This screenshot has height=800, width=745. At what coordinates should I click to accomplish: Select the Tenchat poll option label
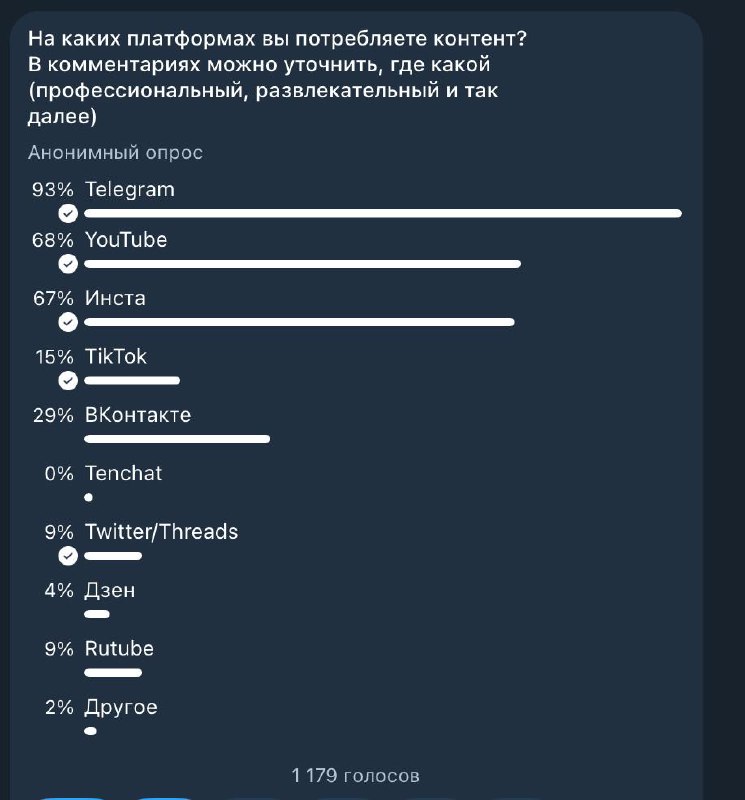pyautogui.click(x=123, y=473)
